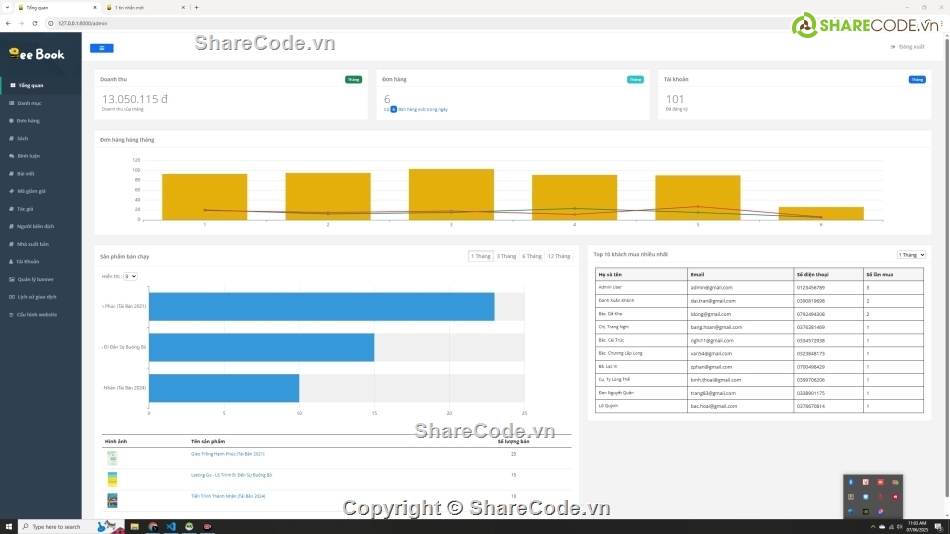The image size is (950, 534).
Task: Click the Đăng xuất logout link
Action: coord(908,47)
